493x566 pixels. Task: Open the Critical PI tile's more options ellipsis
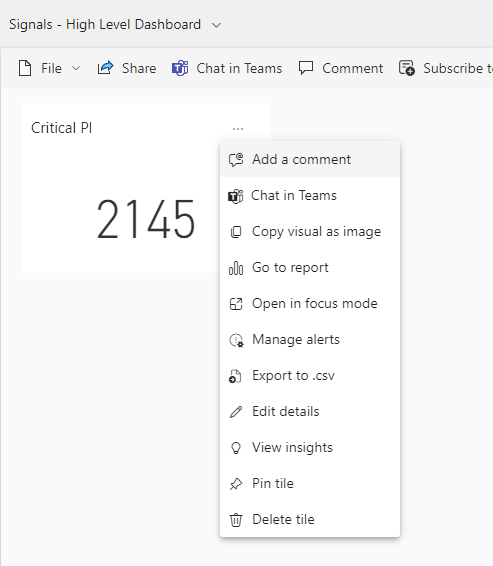tap(238, 129)
